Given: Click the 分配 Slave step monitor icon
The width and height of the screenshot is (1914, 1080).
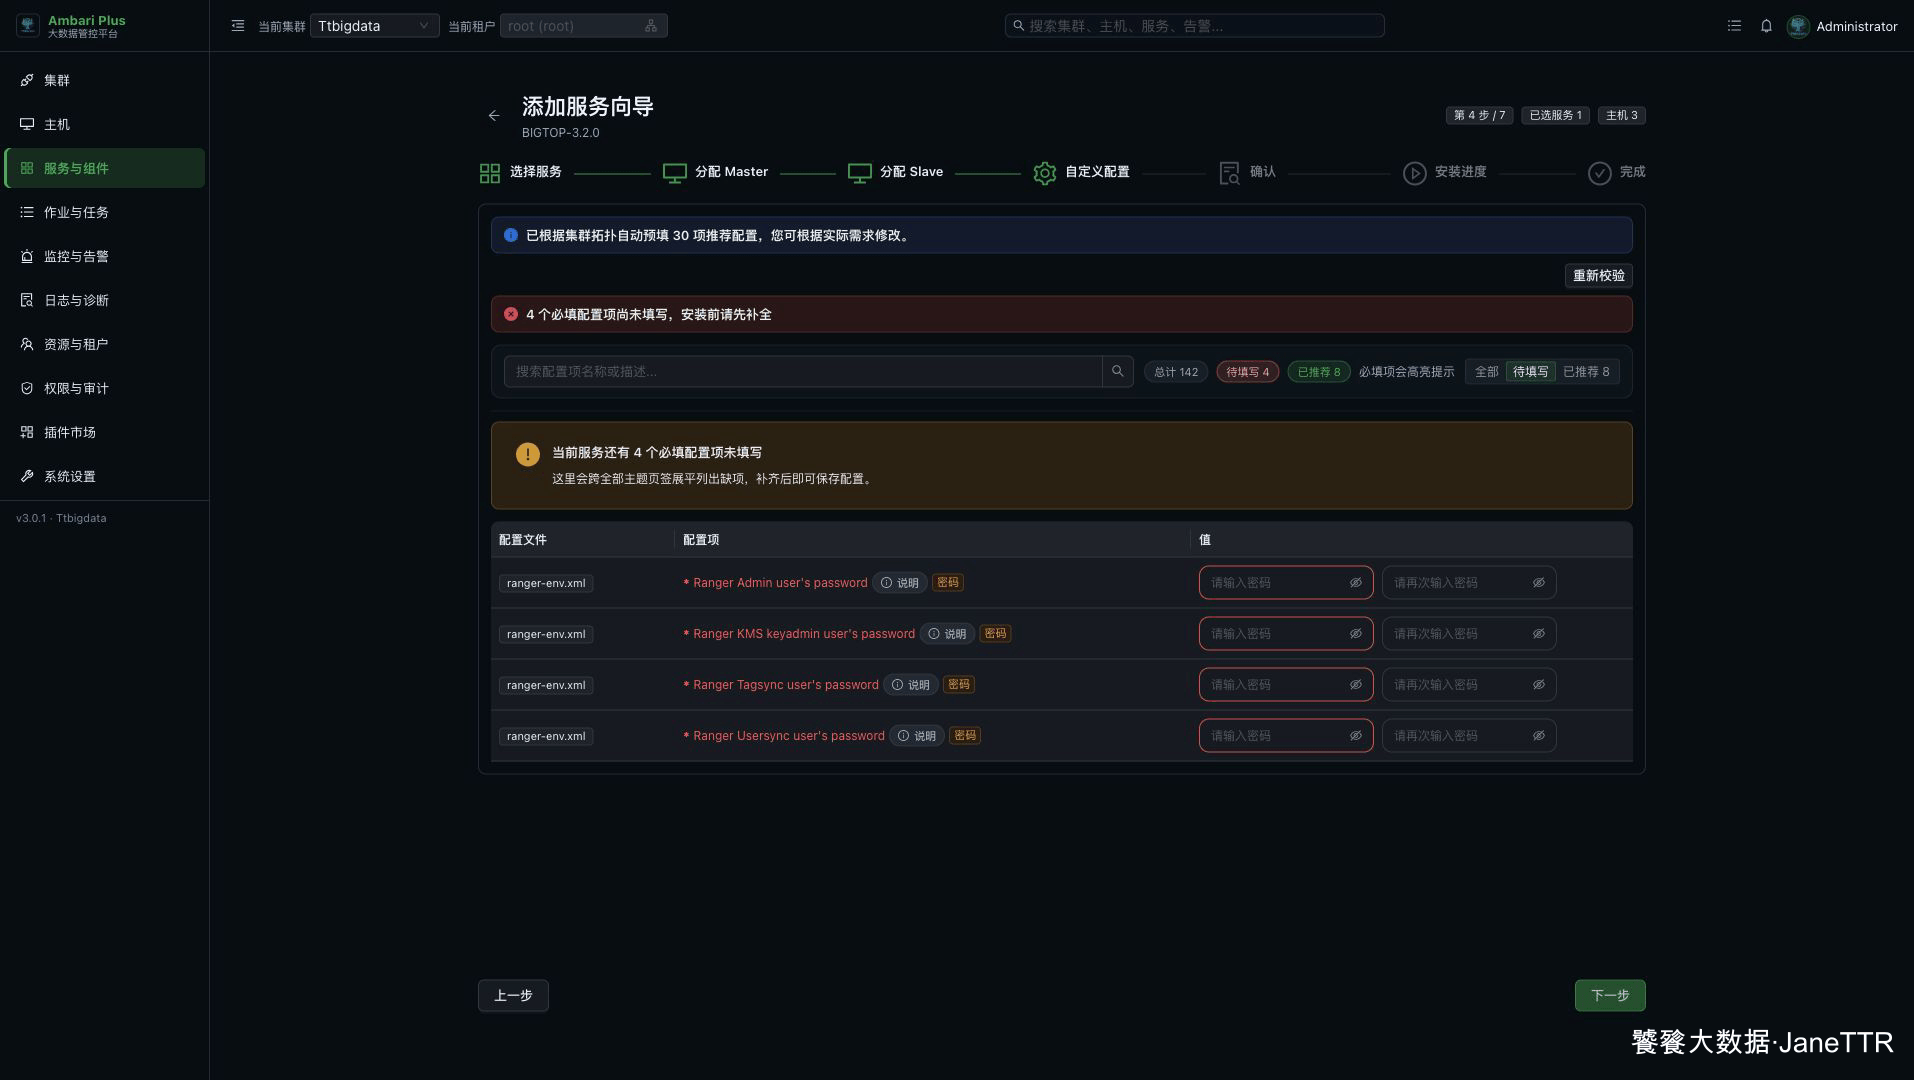Looking at the screenshot, I should tap(860, 173).
